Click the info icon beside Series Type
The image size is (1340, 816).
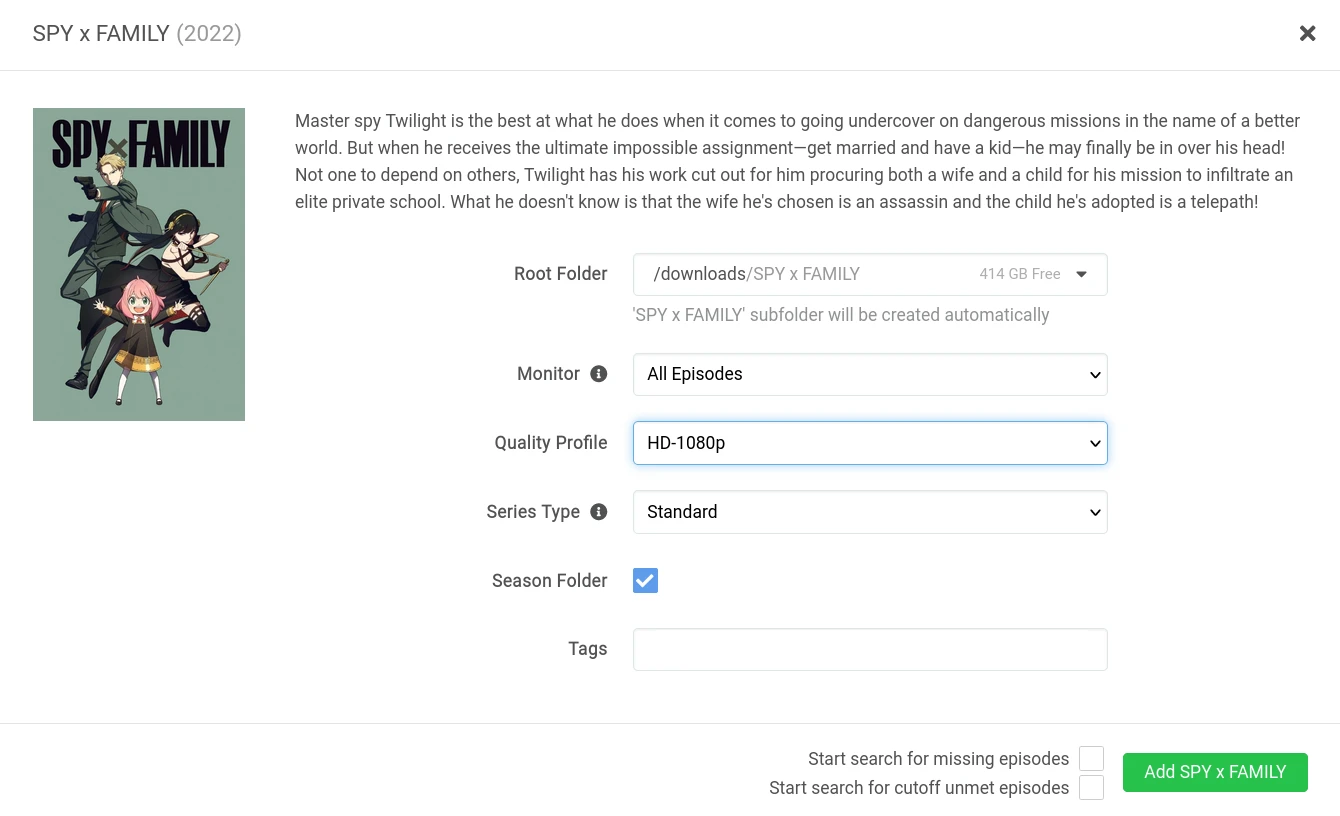(x=599, y=512)
